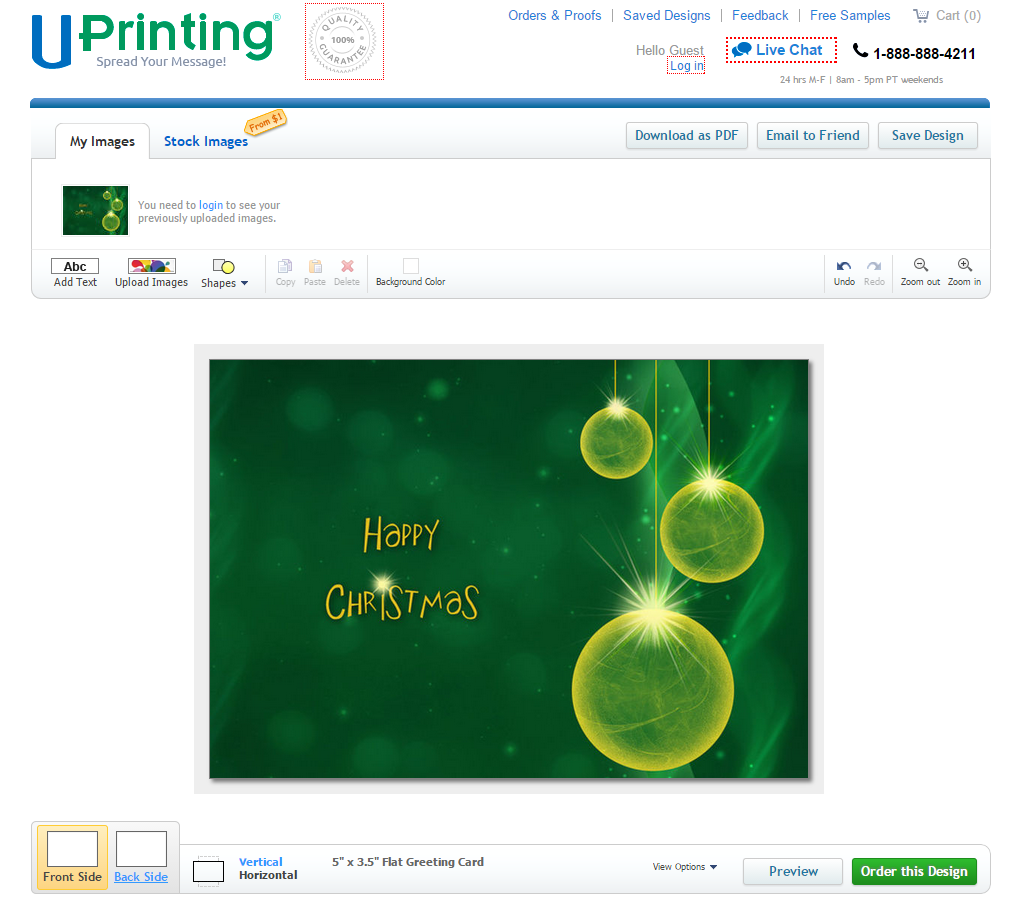Screen dimensions: 1025x897
Task: Click Upload Images tool
Action: point(152,273)
